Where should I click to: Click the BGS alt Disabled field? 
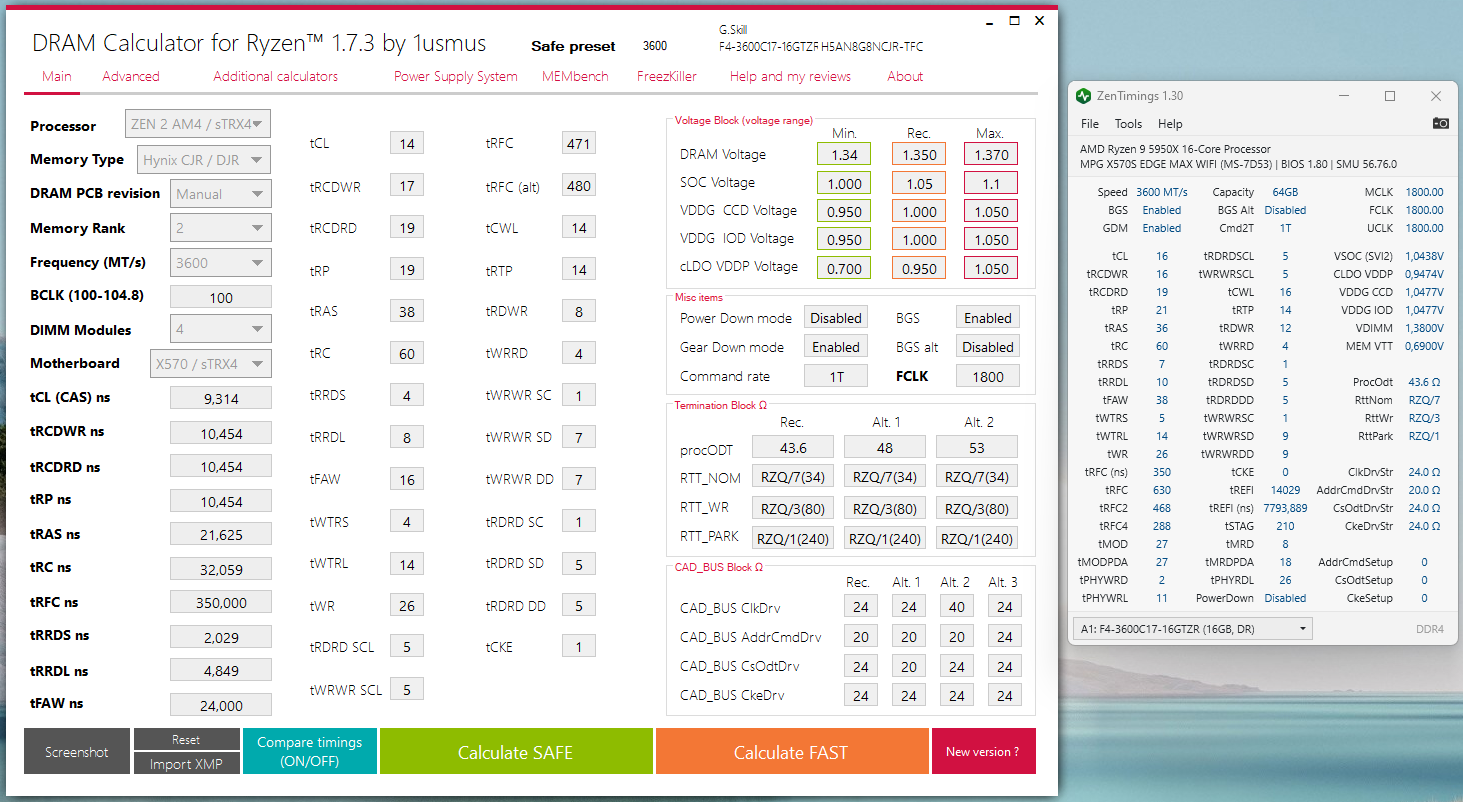pos(988,347)
